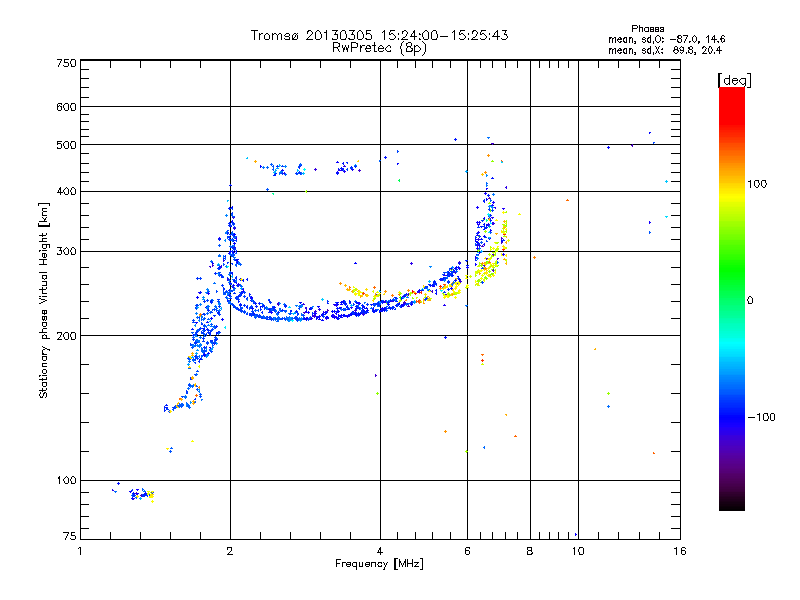
Task: Click the yellow X-mode trace near 7 MHz
Action: pos(492,254)
